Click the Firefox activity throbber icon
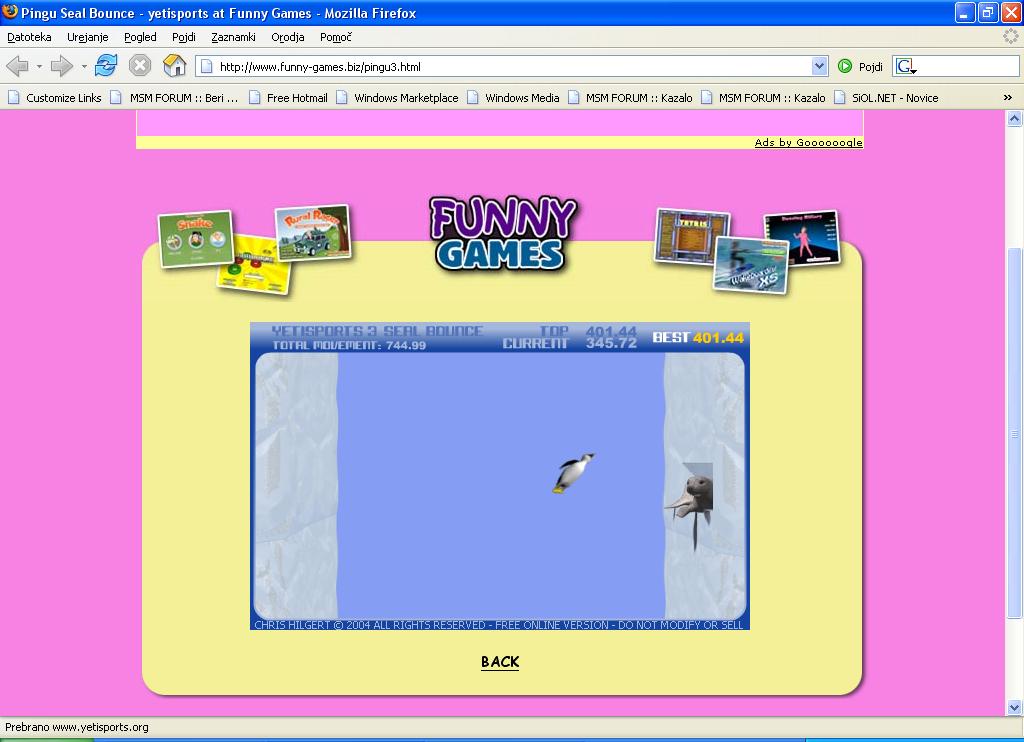The height and width of the screenshot is (742, 1024). 1011,37
